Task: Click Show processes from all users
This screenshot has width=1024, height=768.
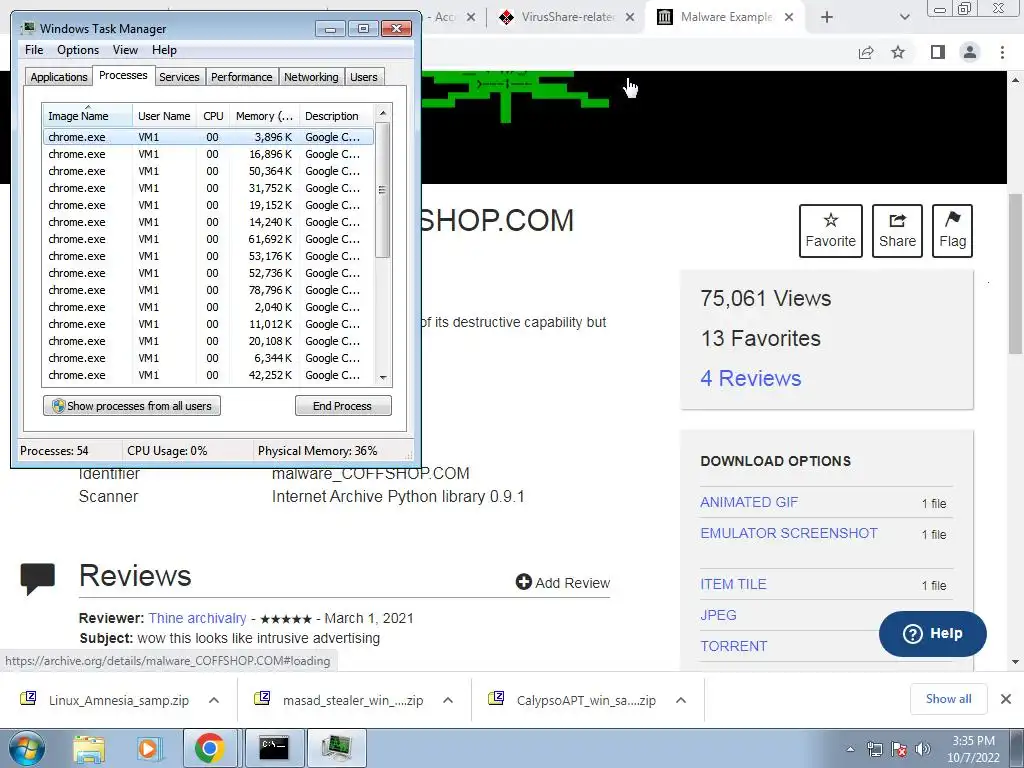Action: click(132, 406)
